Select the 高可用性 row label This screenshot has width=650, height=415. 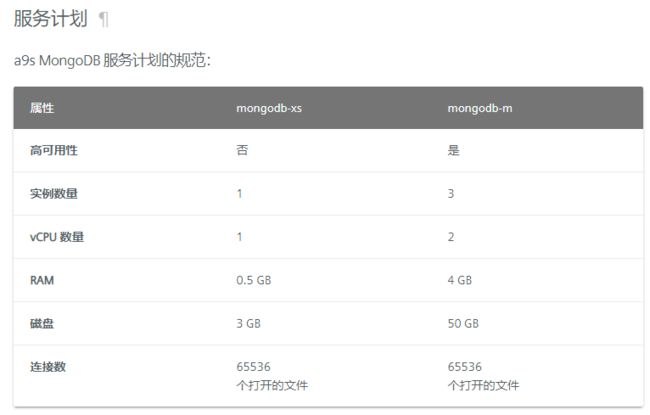[x=54, y=150]
